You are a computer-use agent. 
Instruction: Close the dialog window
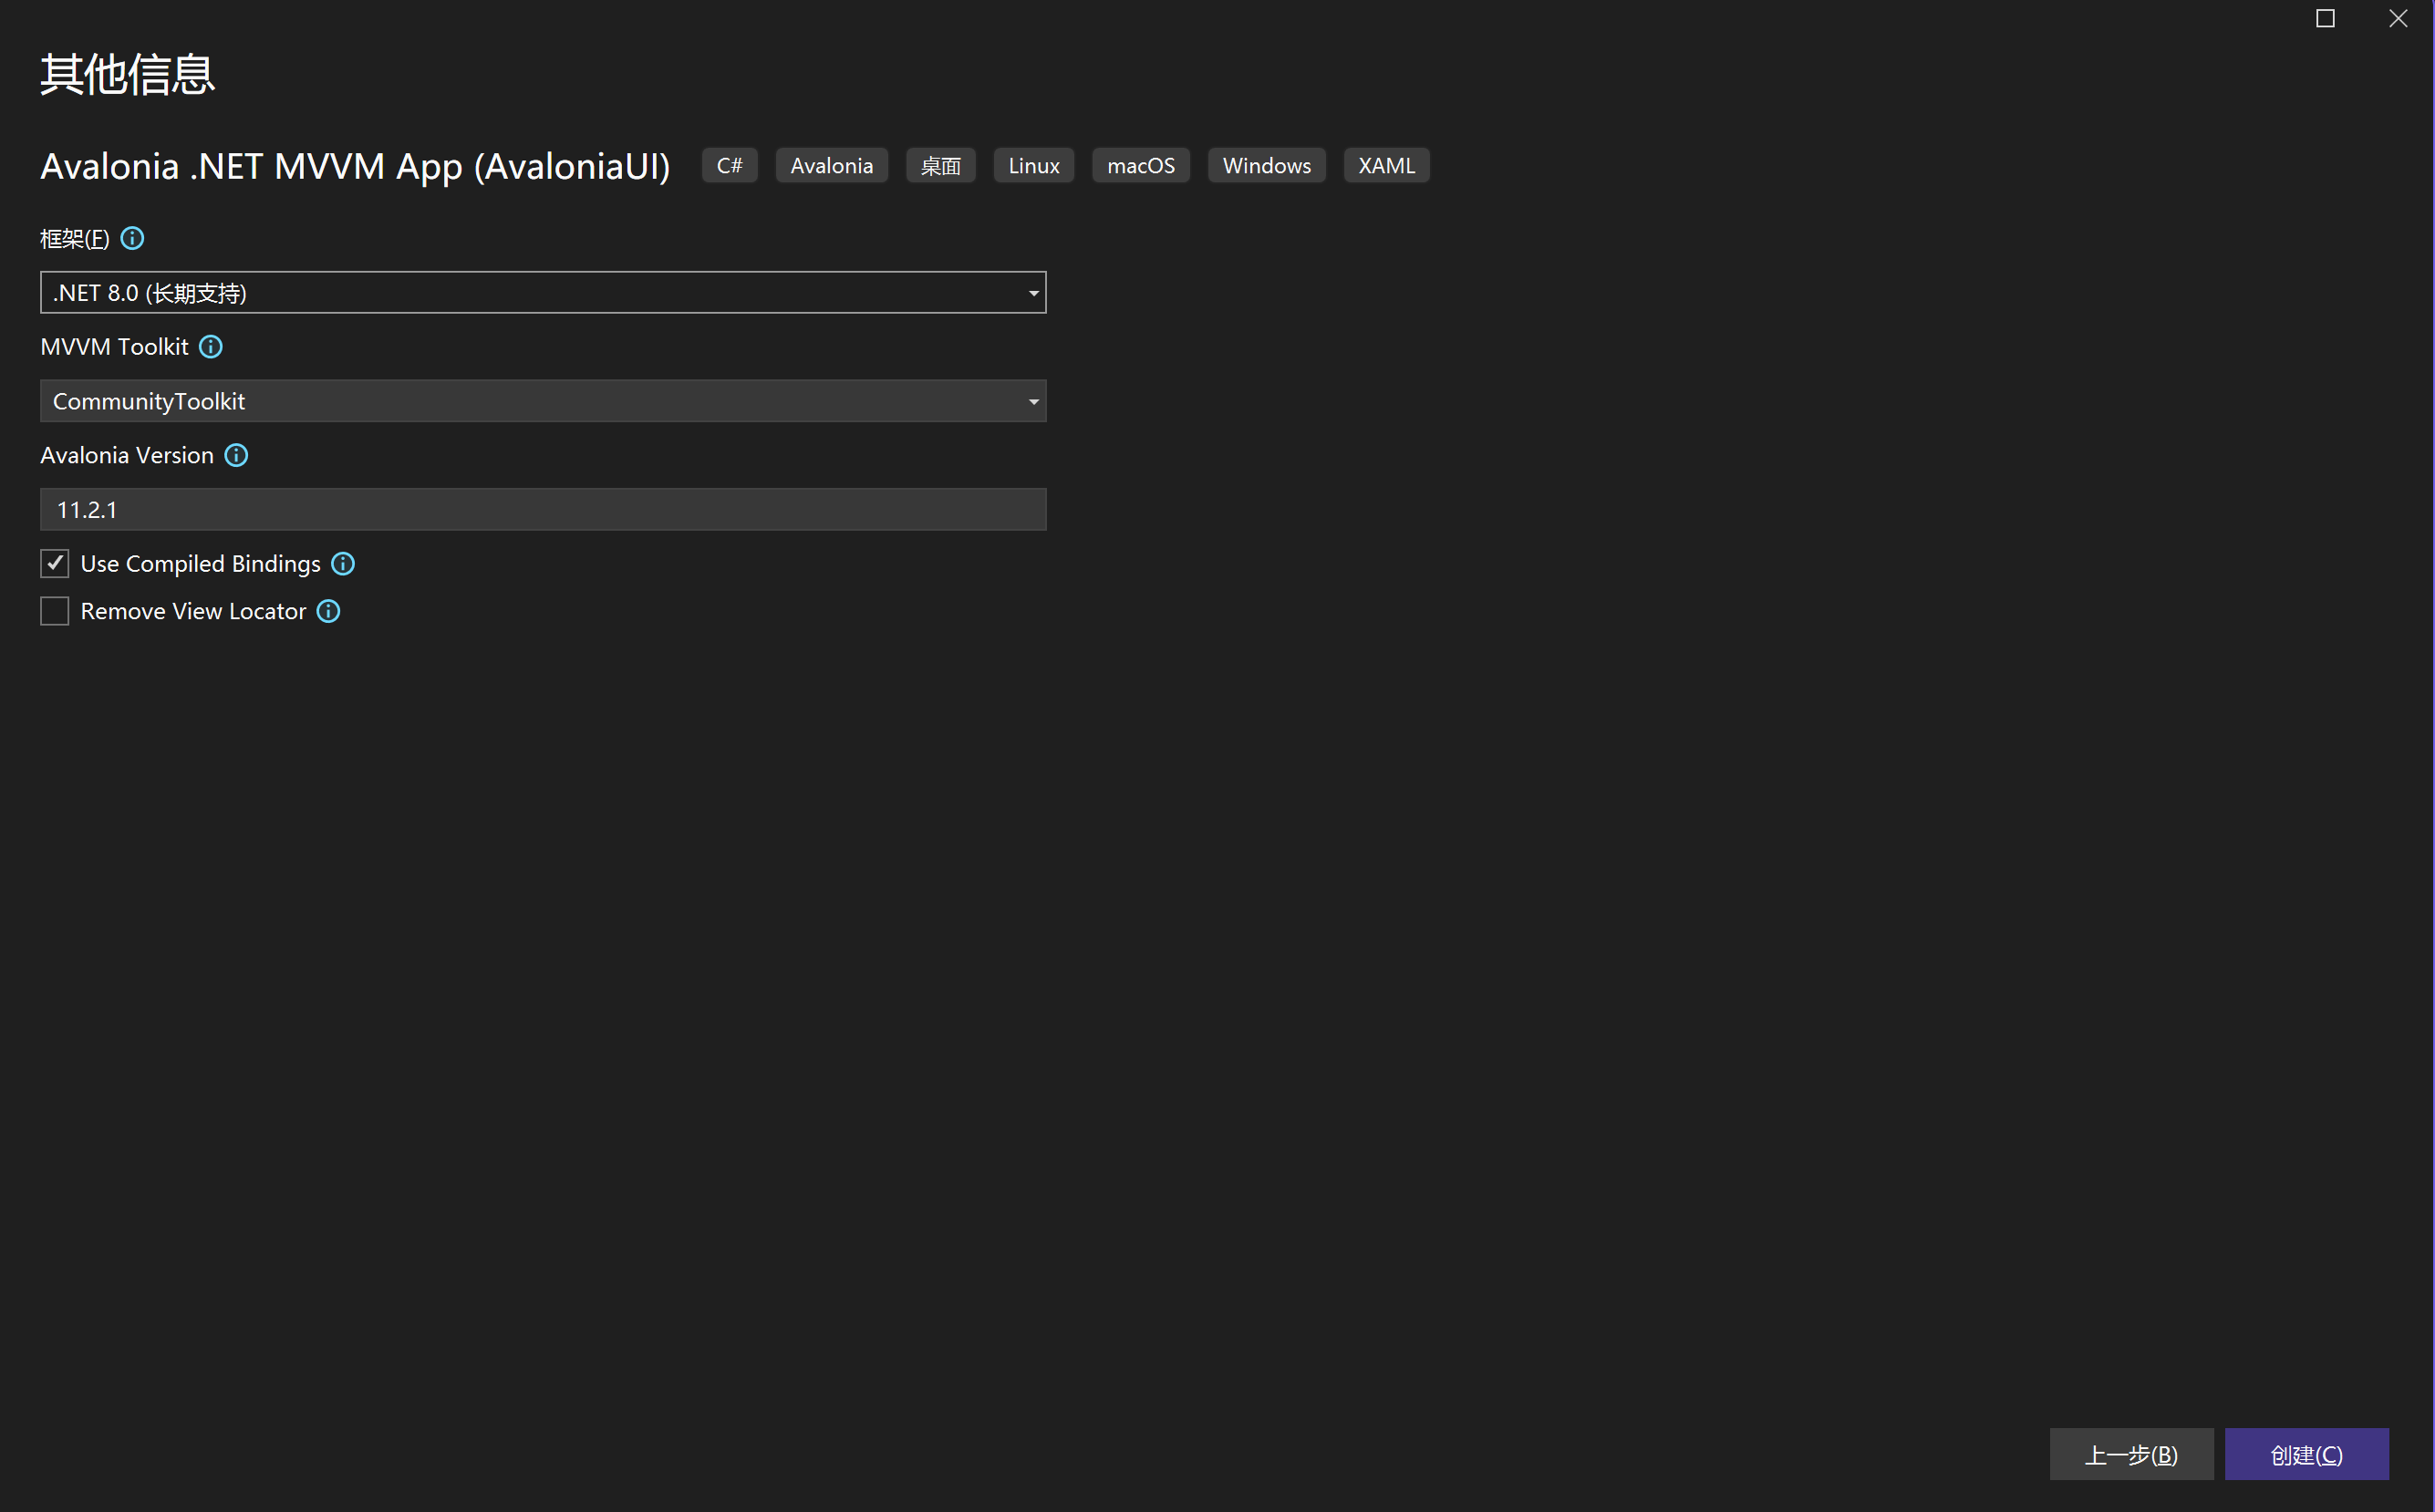(2398, 19)
